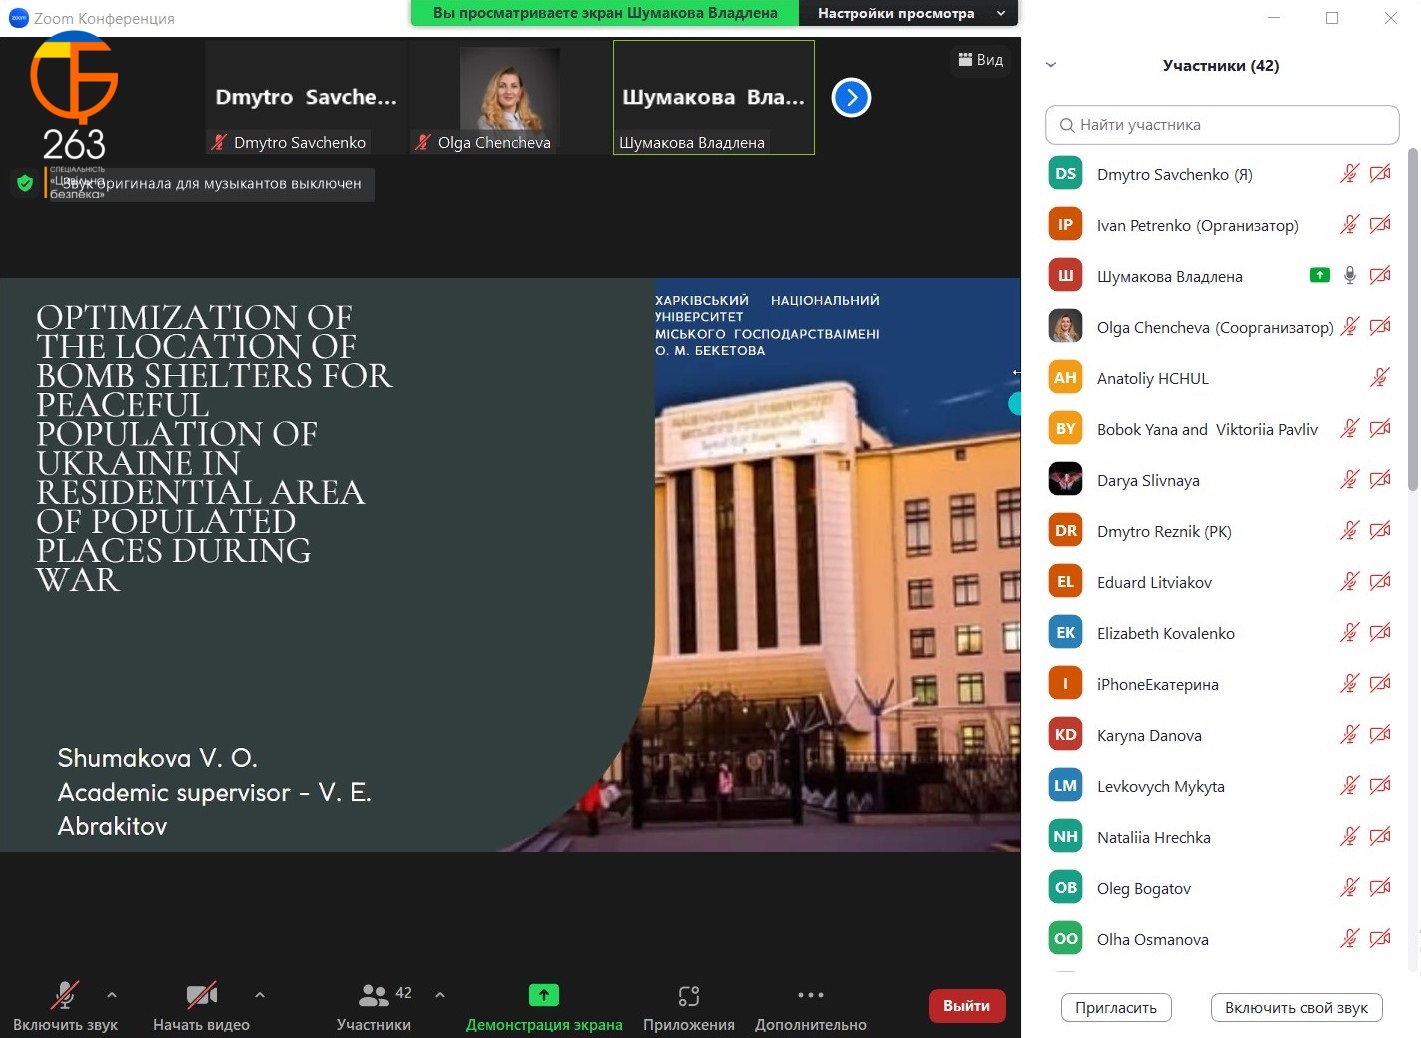Click Olha Osmanova's muted microphone icon
1421x1038 pixels.
(x=1350, y=939)
